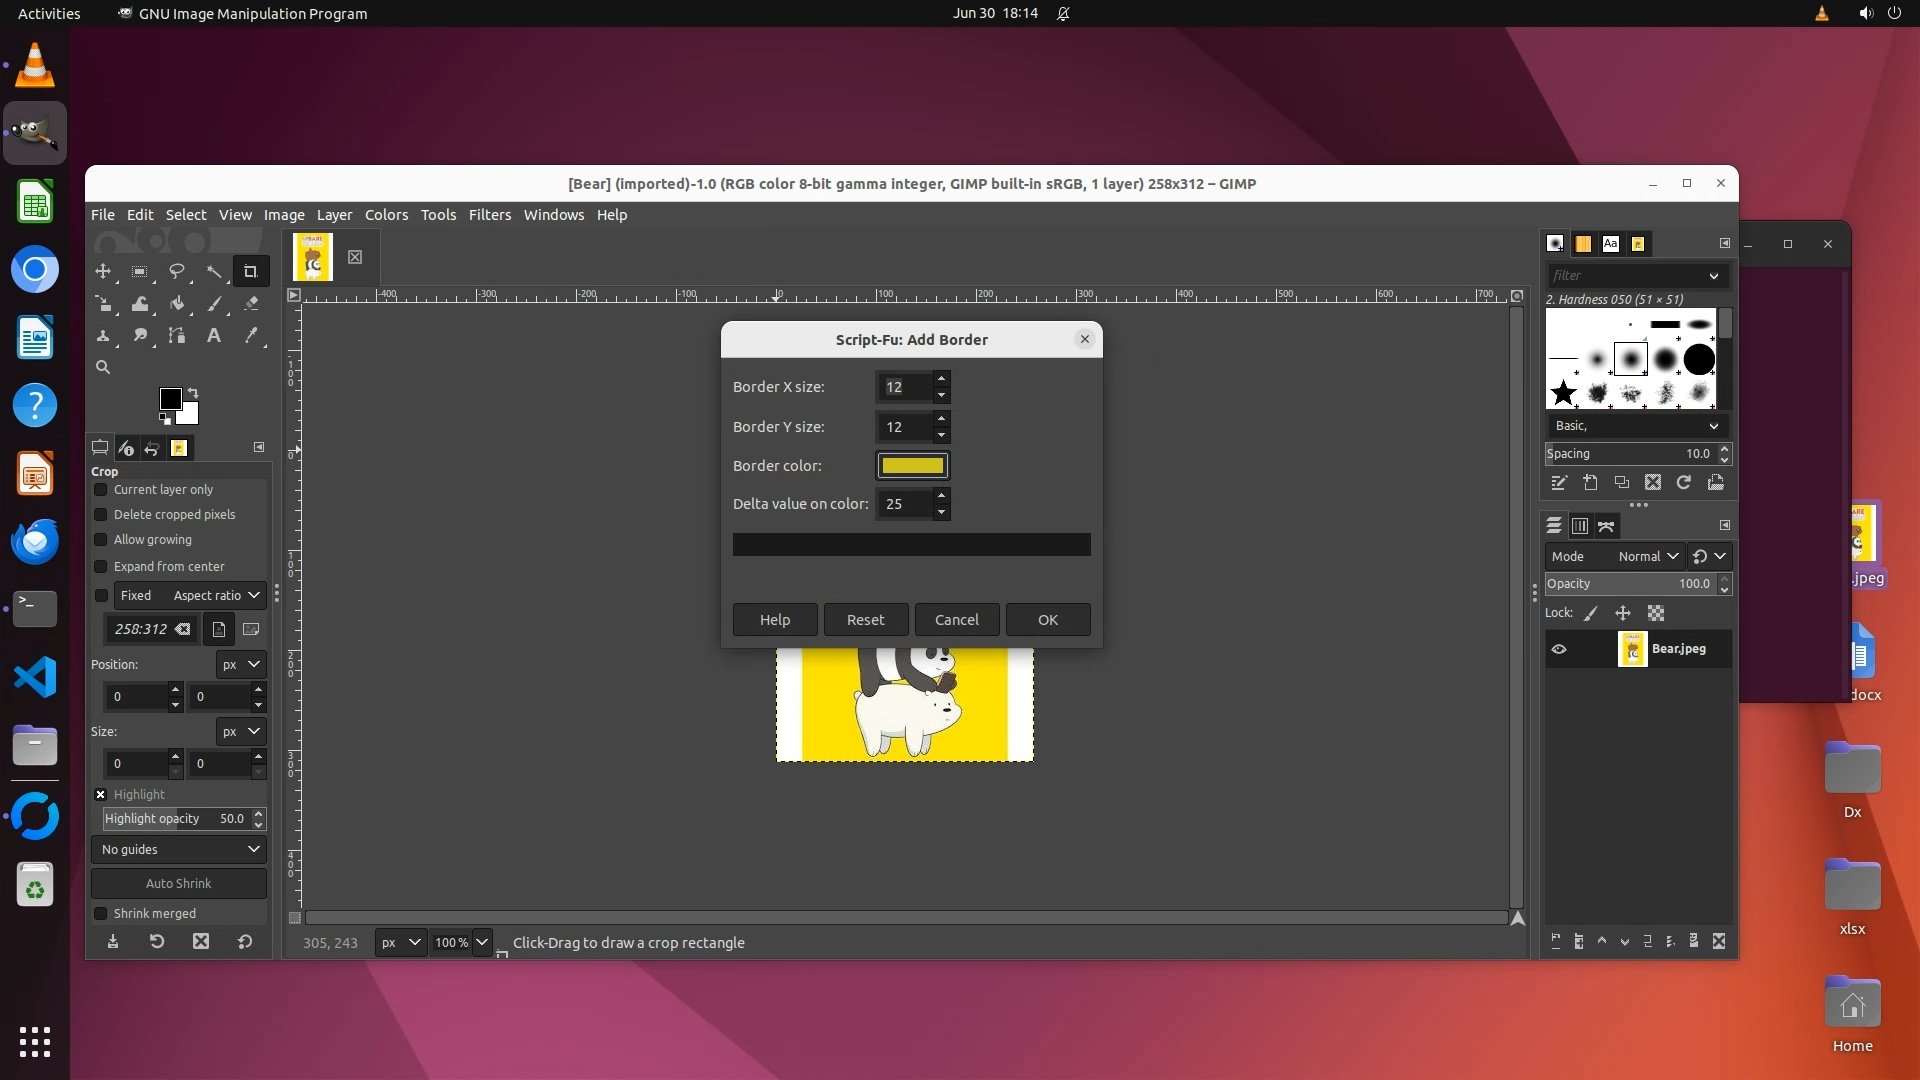Click the Eraser tool icon

tap(251, 304)
